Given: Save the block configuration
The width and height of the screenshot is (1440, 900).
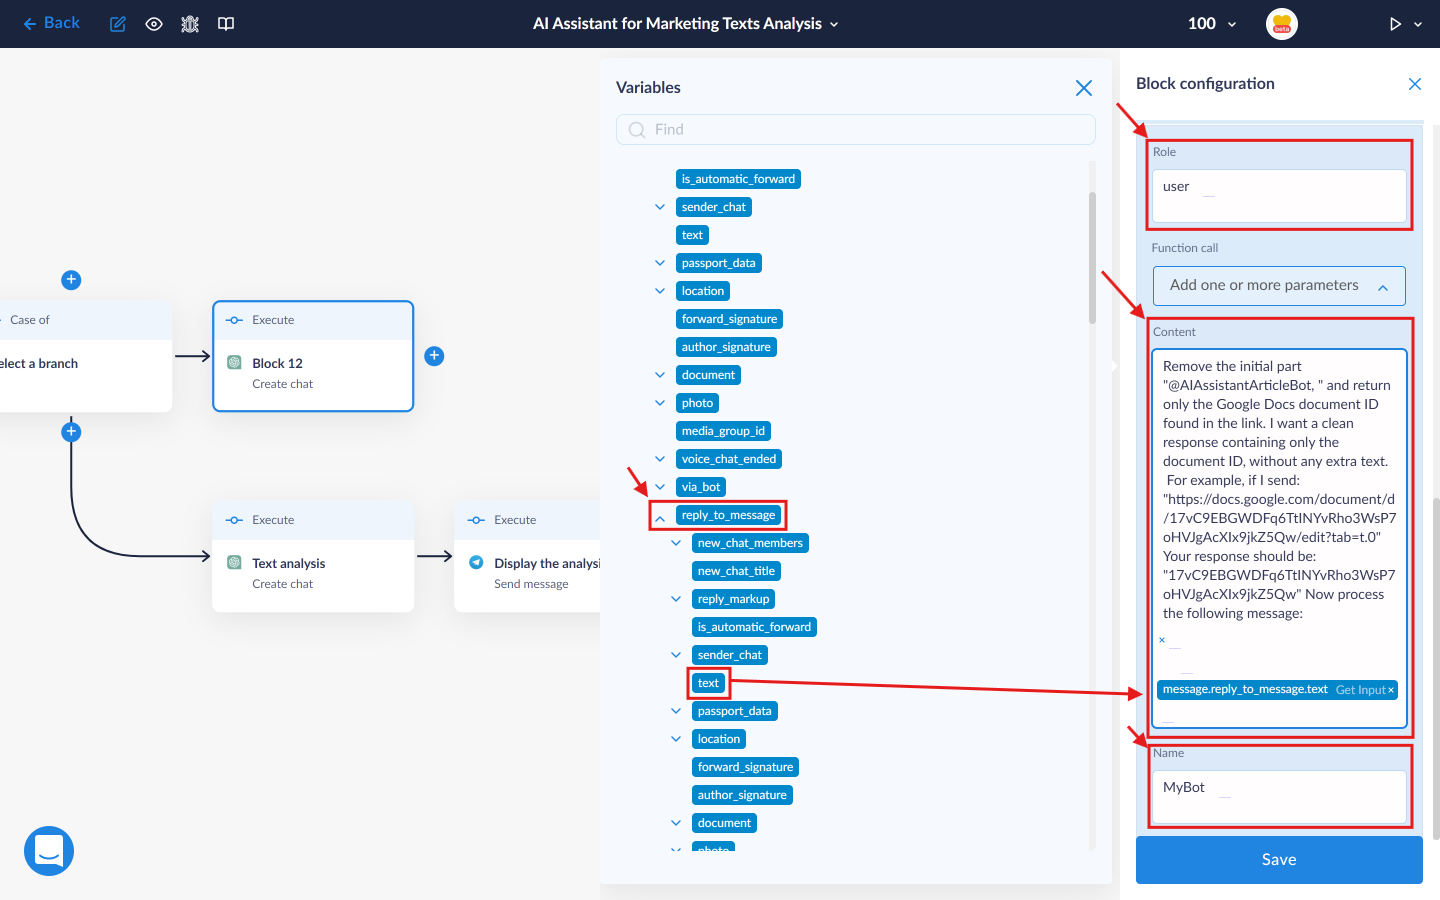Looking at the screenshot, I should coord(1279,860).
